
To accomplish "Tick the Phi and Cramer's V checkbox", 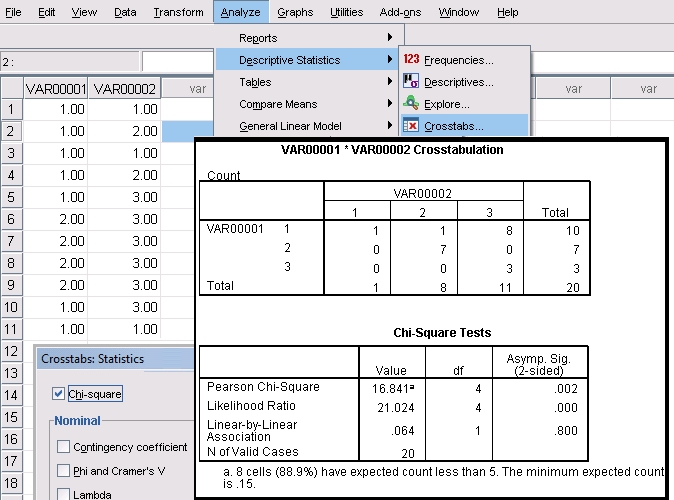I will point(64,470).
